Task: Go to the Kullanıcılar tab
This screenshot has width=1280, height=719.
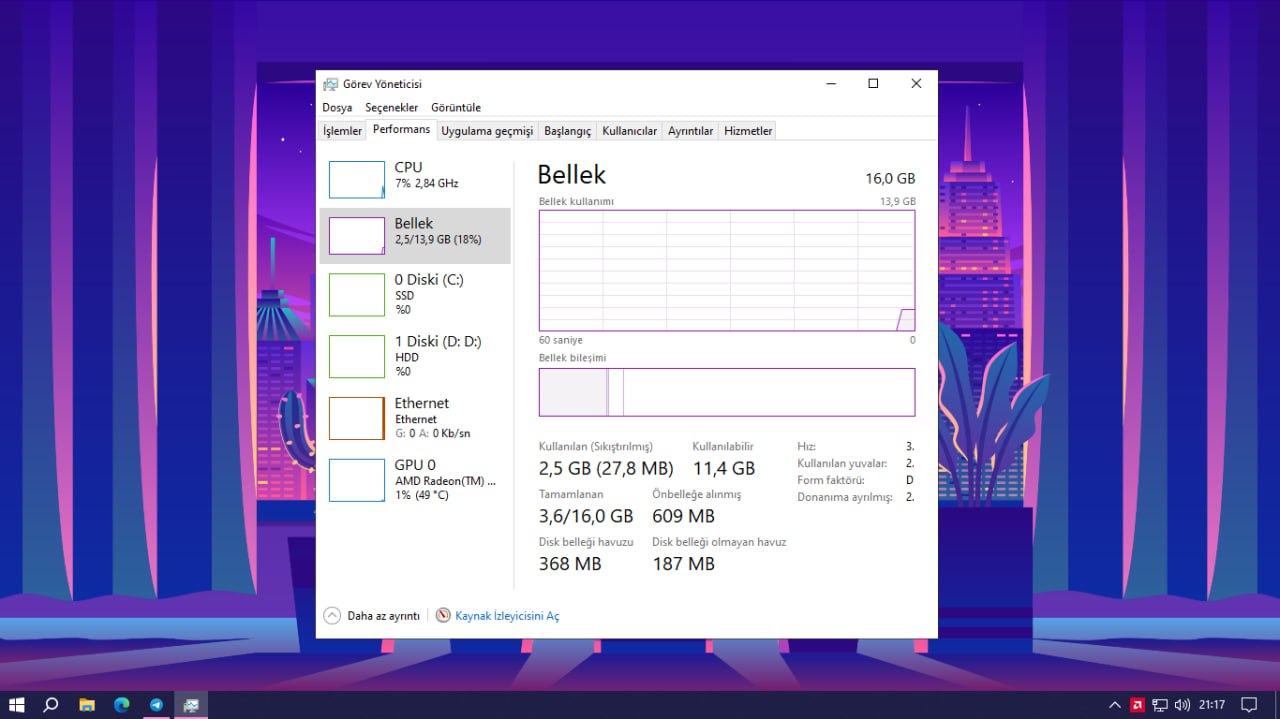Action: tap(630, 131)
